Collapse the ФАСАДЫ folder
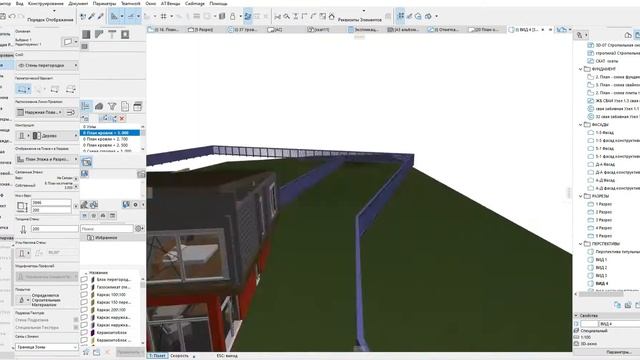Screen dimensions: 640x360 (580, 124)
